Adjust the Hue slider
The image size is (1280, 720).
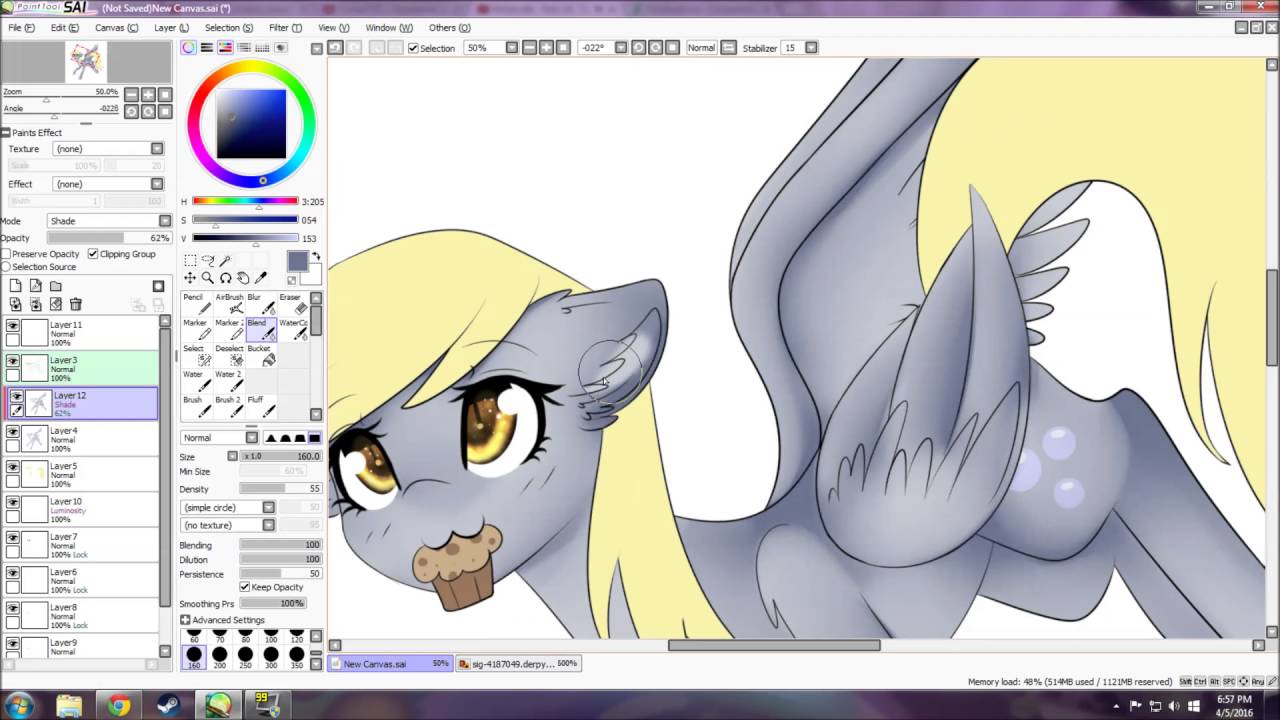[245, 201]
